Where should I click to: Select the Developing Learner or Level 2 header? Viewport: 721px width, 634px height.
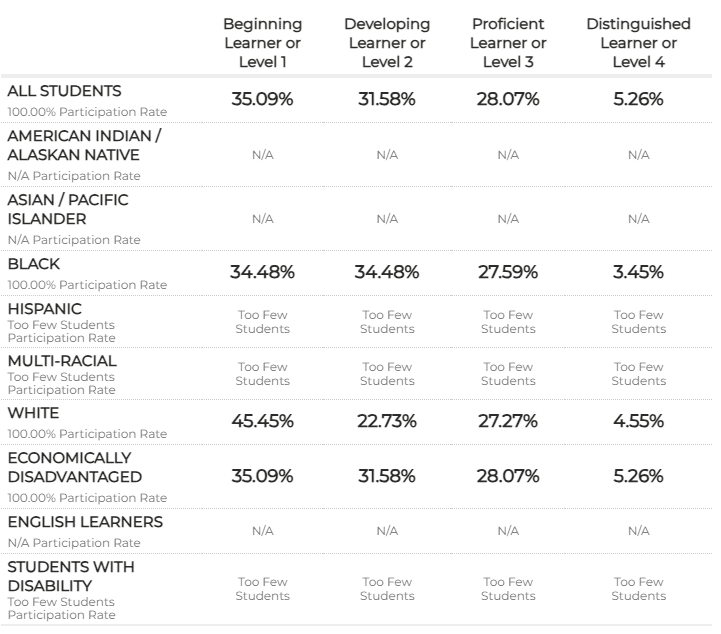(387, 43)
